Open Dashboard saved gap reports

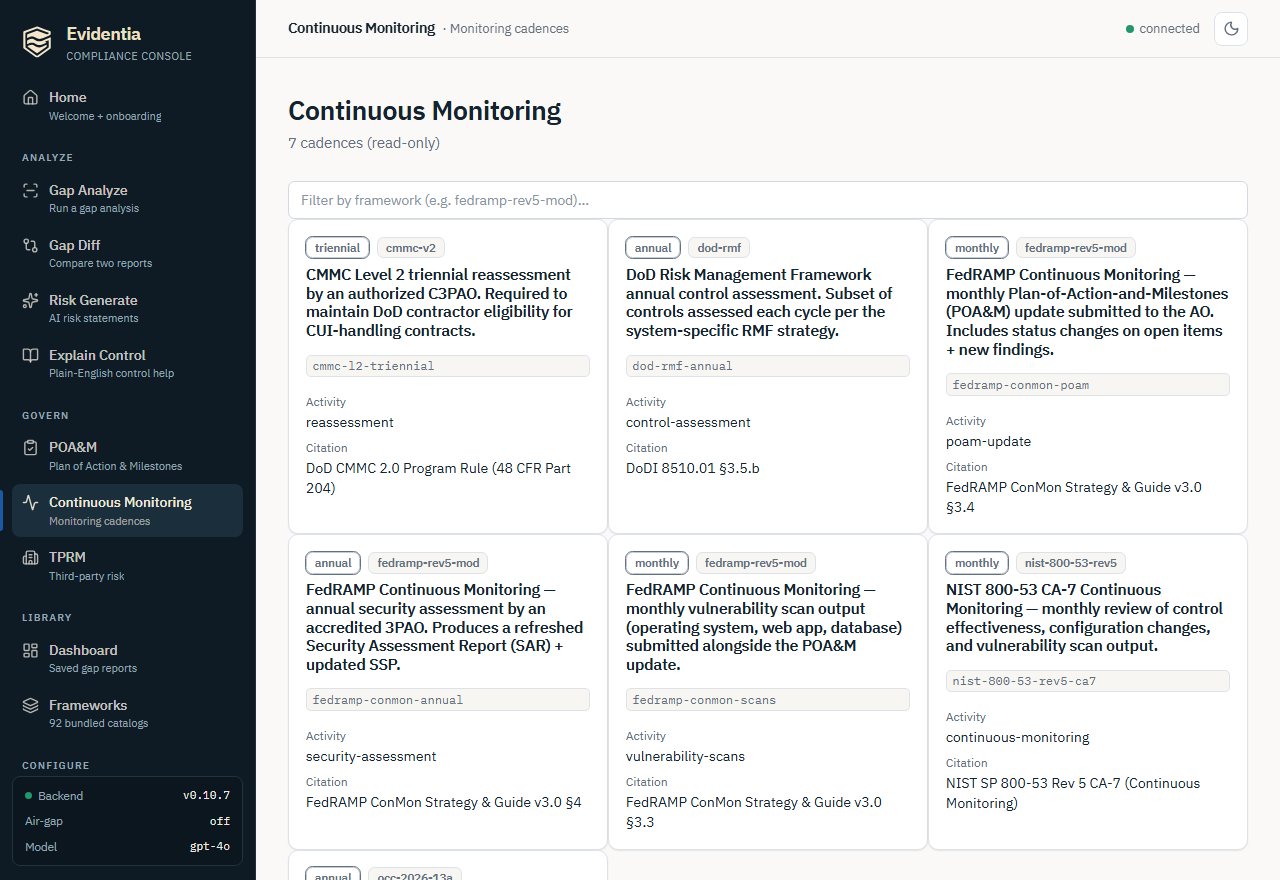(x=128, y=658)
